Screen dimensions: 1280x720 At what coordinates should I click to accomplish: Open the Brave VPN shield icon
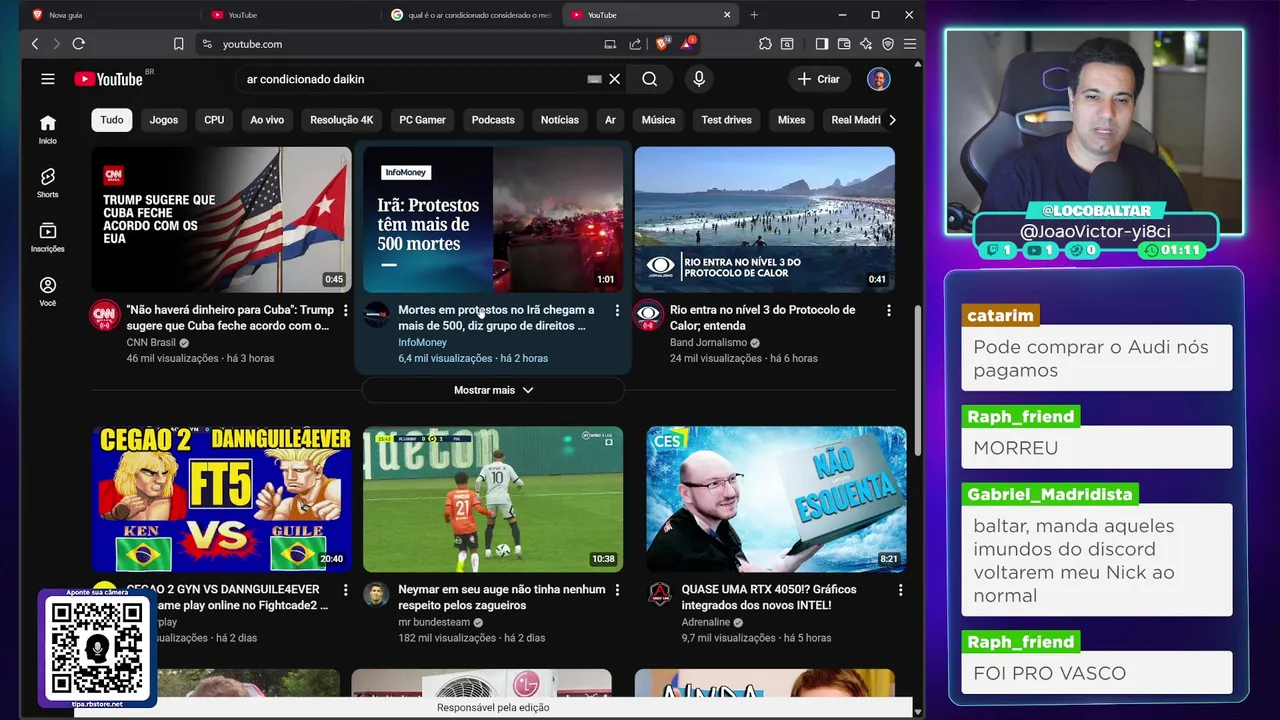pyautogui.click(x=888, y=44)
